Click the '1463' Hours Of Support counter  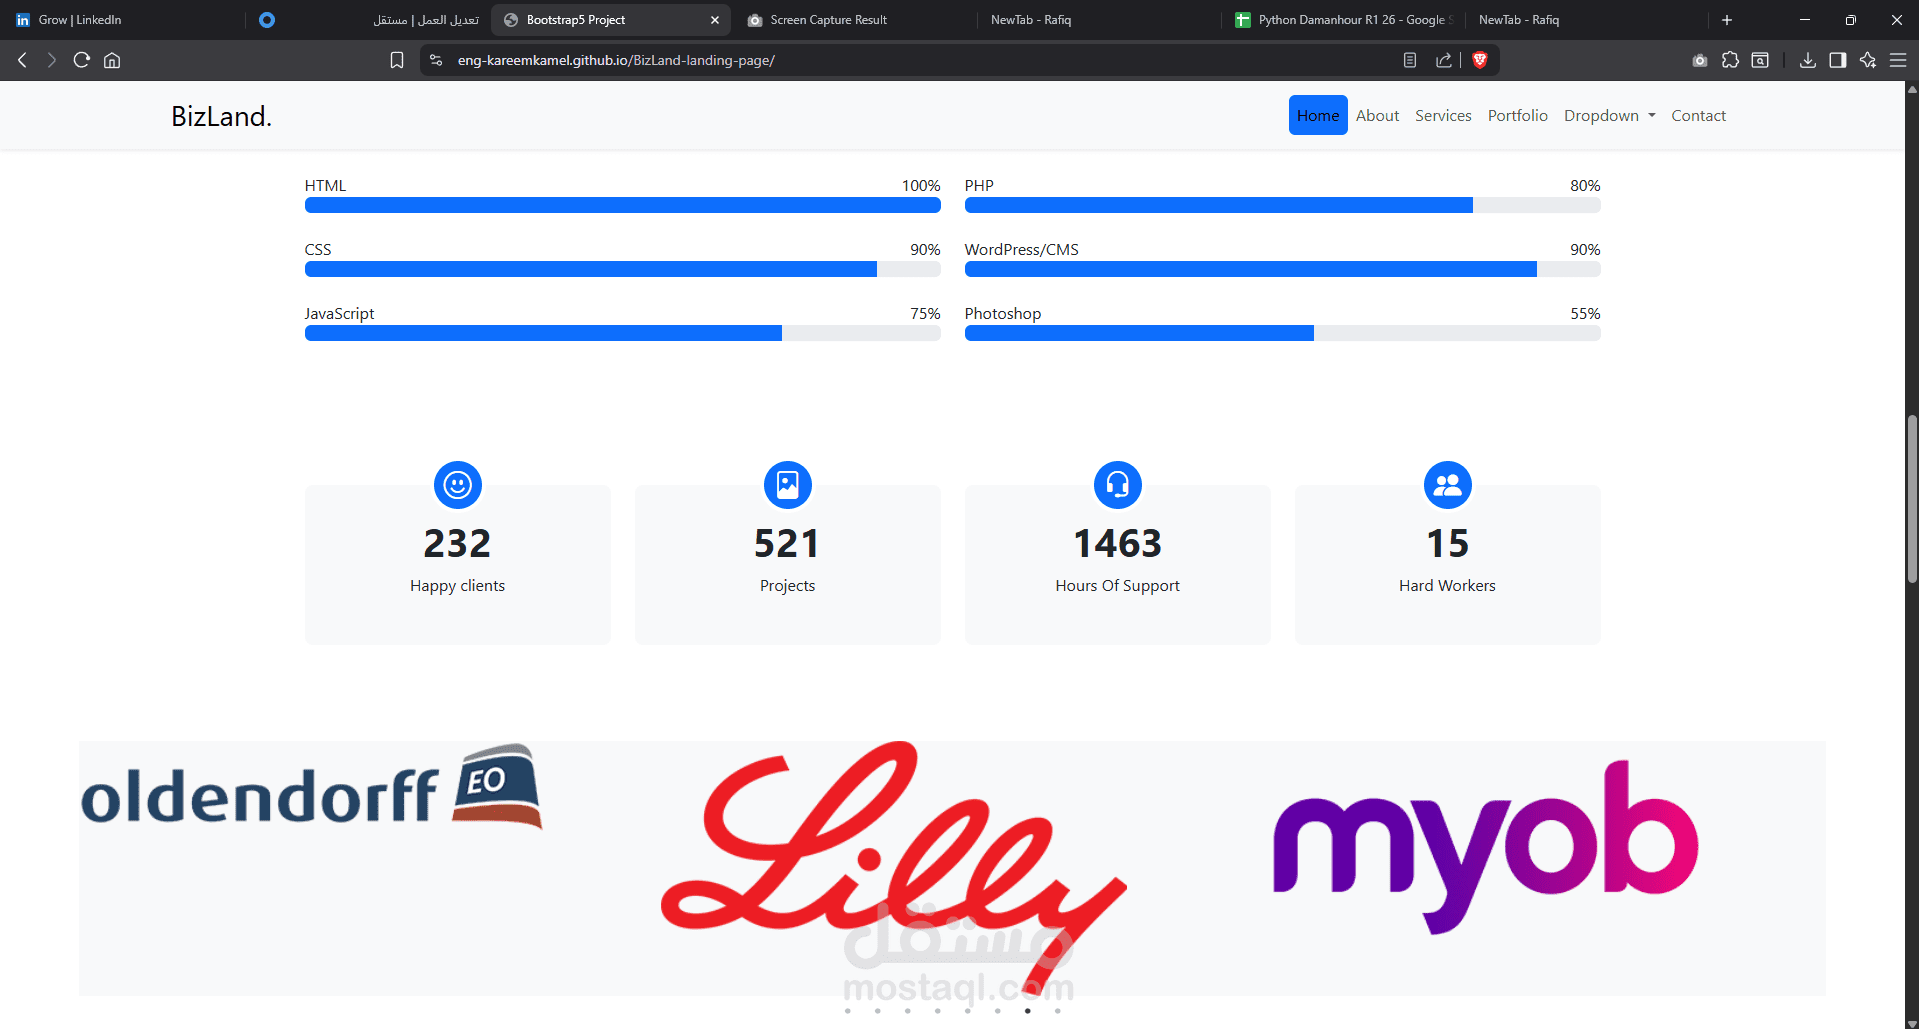click(1118, 544)
